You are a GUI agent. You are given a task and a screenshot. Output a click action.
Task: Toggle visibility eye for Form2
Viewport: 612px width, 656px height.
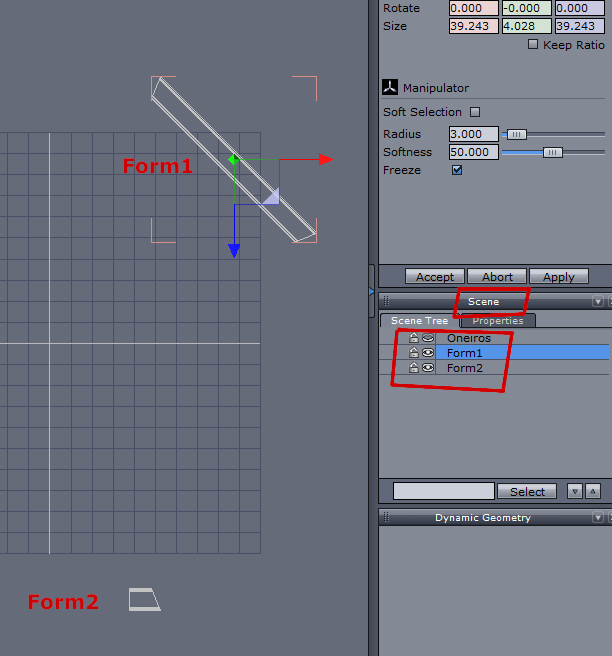coord(428,368)
